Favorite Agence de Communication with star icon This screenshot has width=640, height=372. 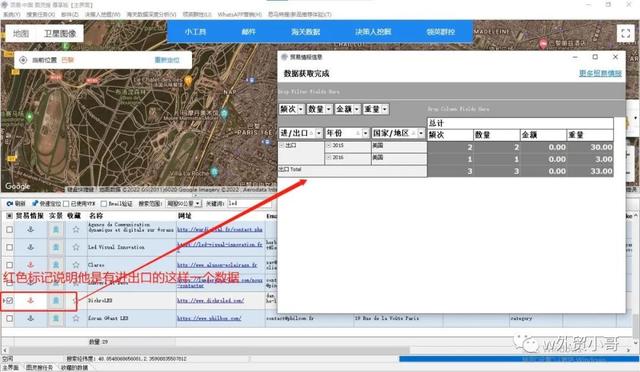click(x=76, y=229)
